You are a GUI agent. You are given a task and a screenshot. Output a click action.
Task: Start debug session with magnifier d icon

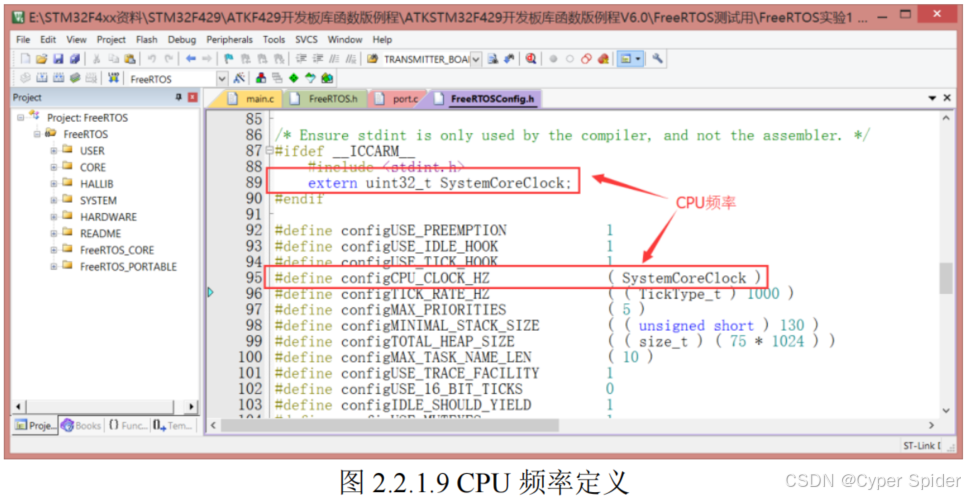tap(531, 58)
